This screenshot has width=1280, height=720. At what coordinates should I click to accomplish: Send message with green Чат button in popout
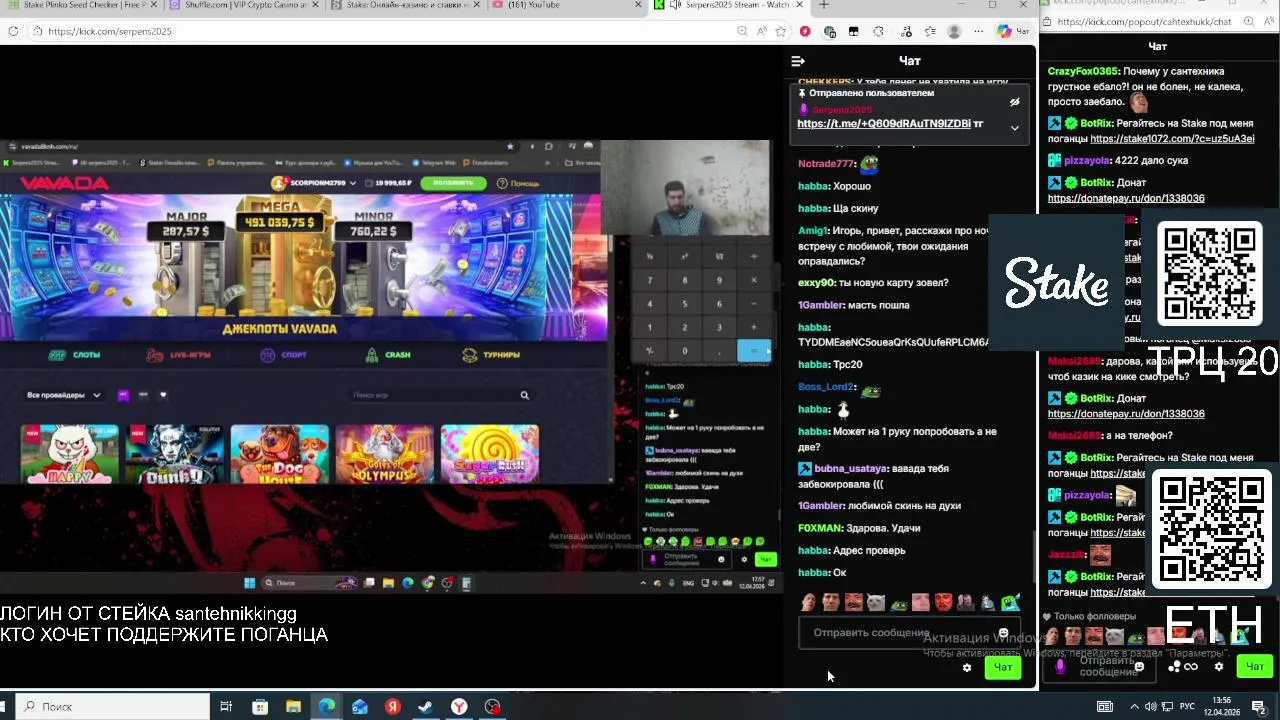point(1254,667)
